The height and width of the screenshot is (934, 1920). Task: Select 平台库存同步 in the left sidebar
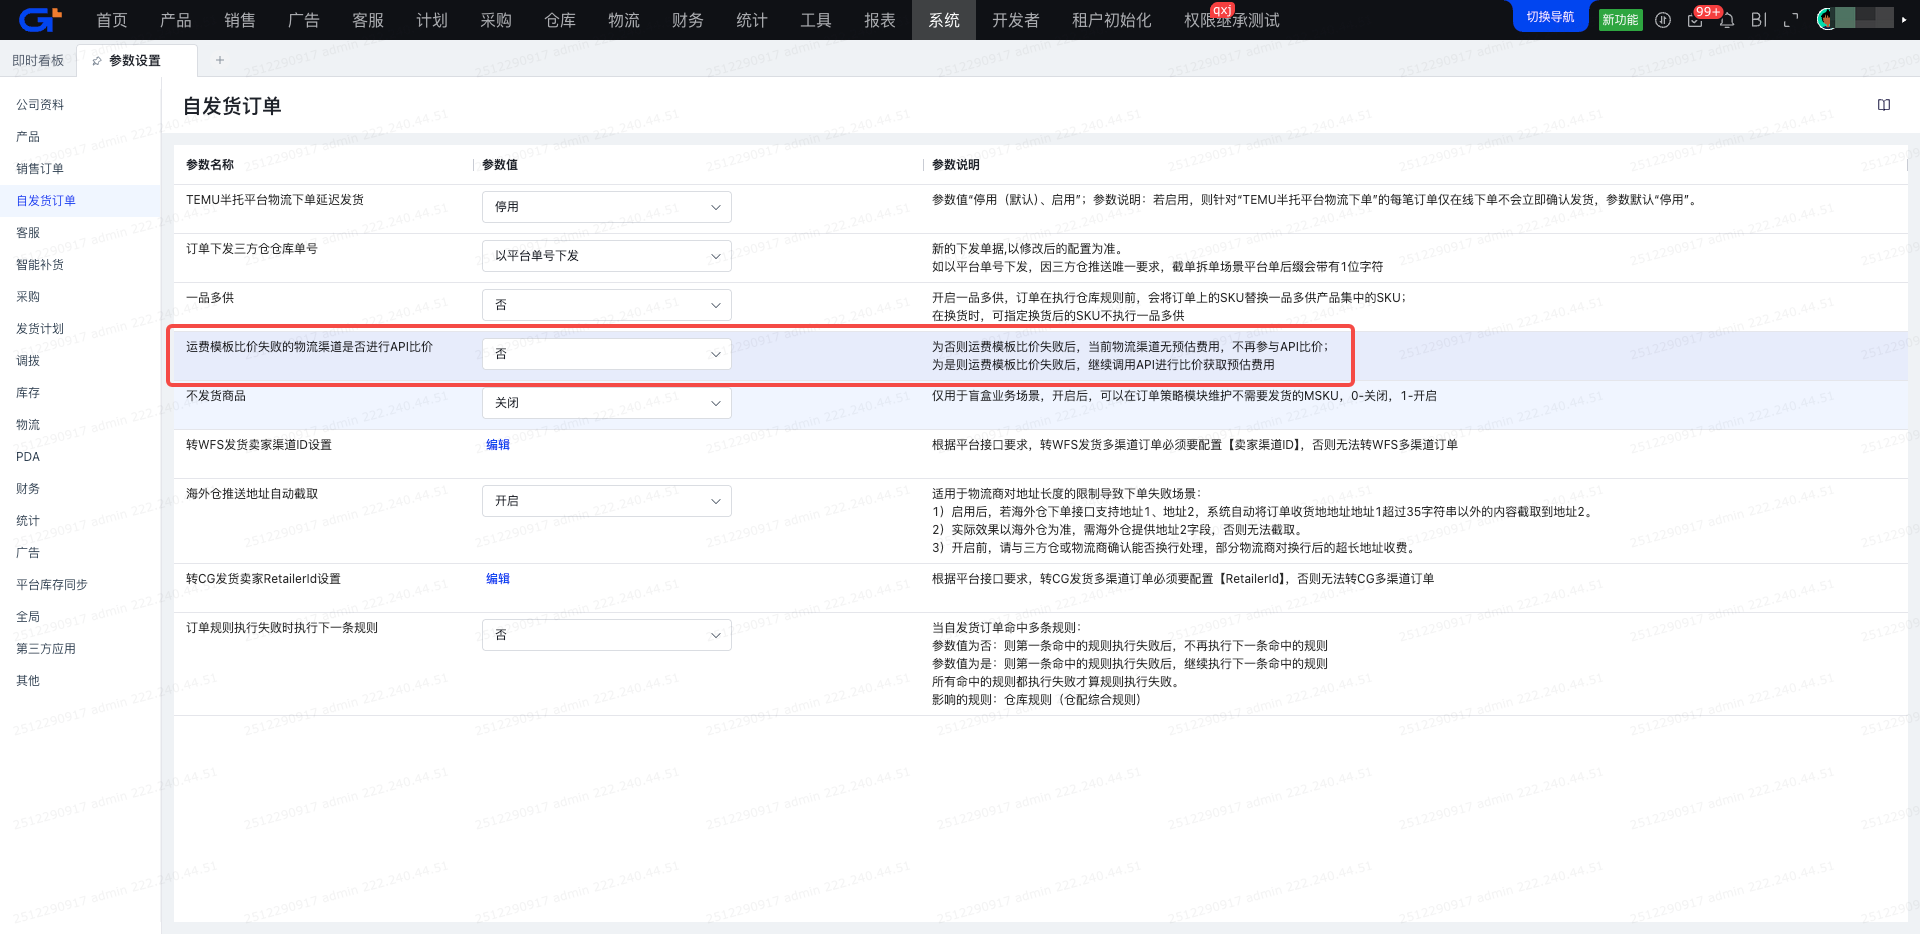80,585
